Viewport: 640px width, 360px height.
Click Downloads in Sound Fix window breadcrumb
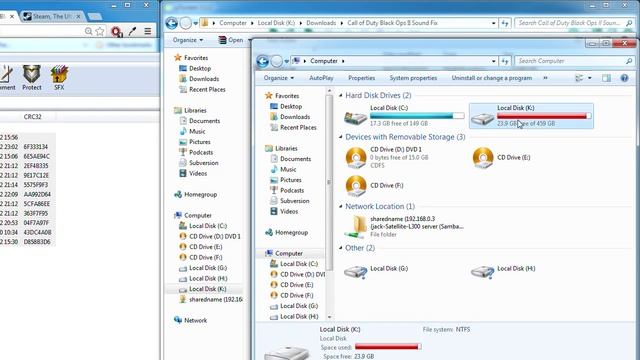(x=321, y=23)
